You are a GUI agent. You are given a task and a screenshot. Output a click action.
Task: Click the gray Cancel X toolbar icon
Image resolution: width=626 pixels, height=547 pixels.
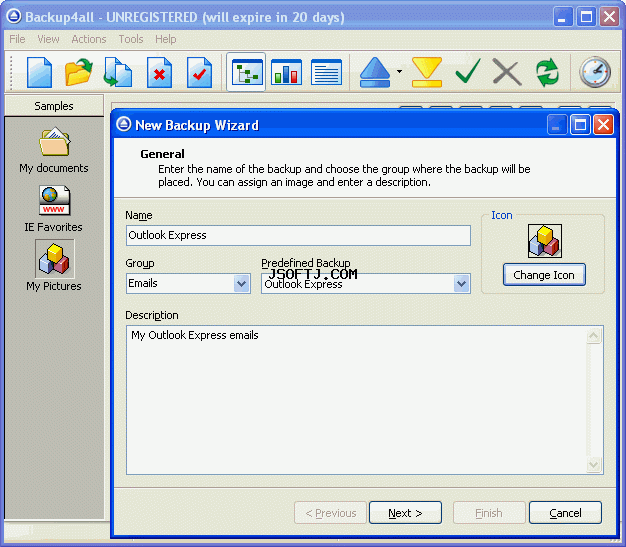[507, 72]
